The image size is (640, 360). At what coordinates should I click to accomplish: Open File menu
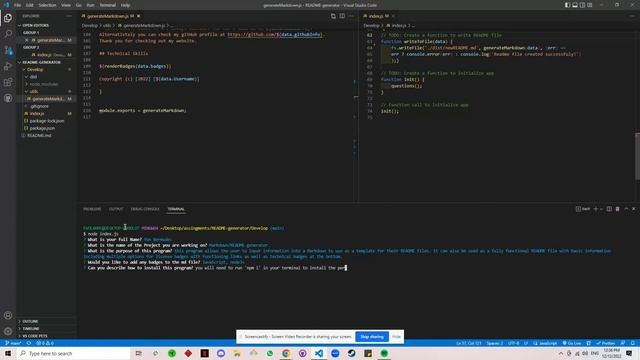point(17,5)
